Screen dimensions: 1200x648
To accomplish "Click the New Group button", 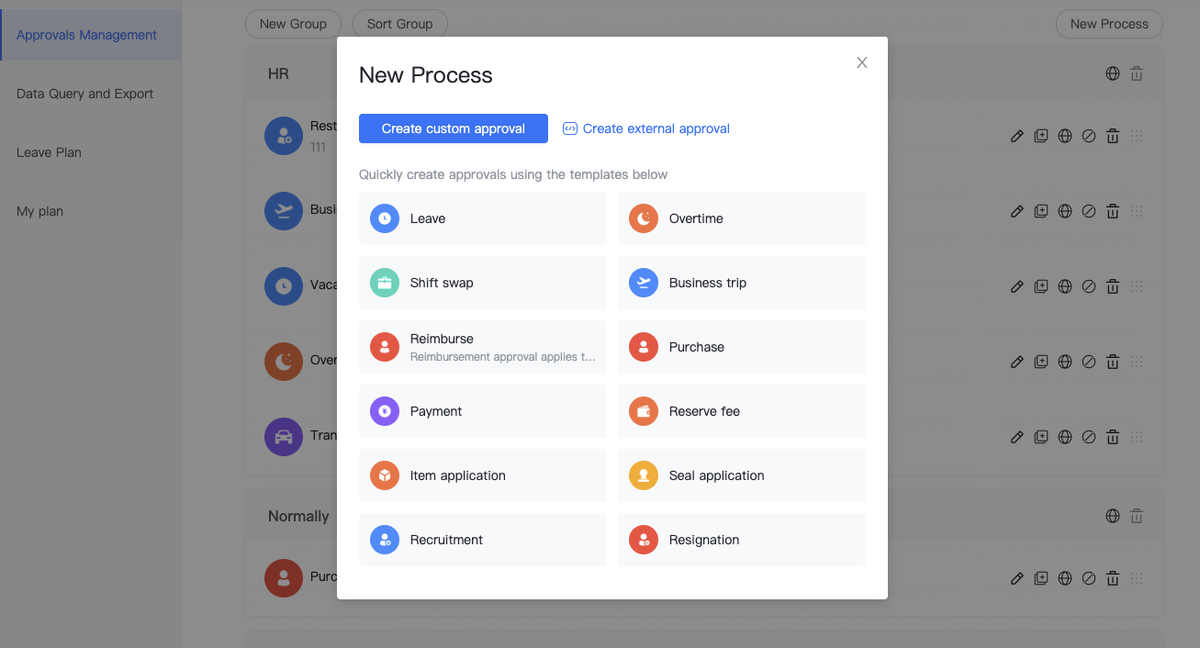I will [x=293, y=23].
